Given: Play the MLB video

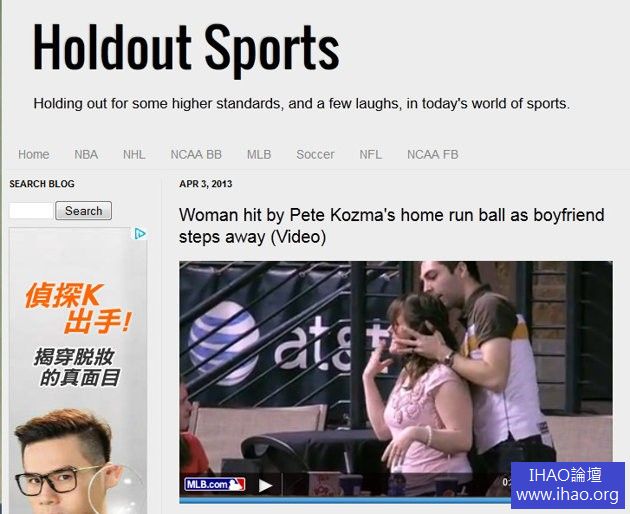Looking at the screenshot, I should click(265, 485).
